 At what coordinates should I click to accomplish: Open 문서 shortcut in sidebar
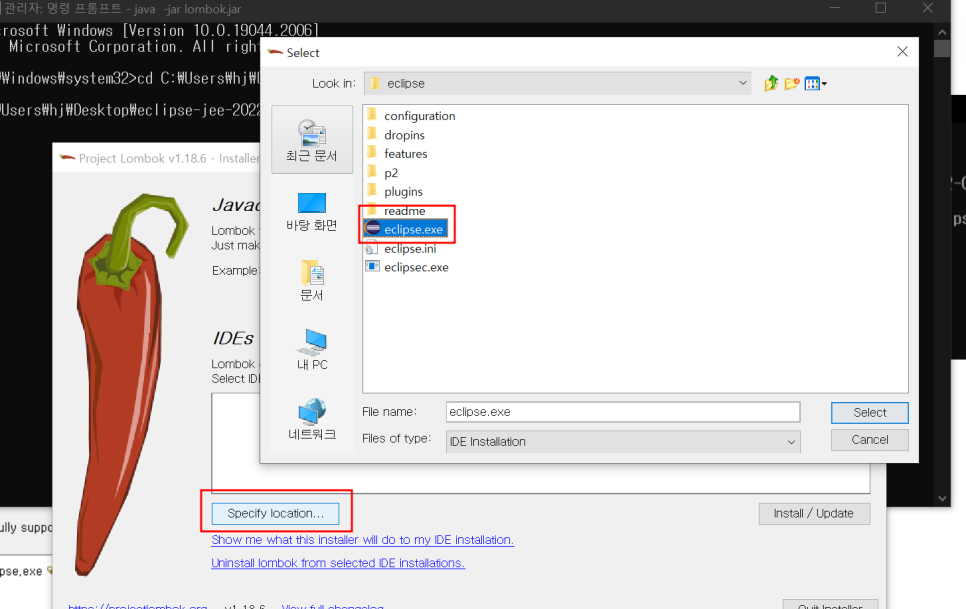[x=312, y=280]
